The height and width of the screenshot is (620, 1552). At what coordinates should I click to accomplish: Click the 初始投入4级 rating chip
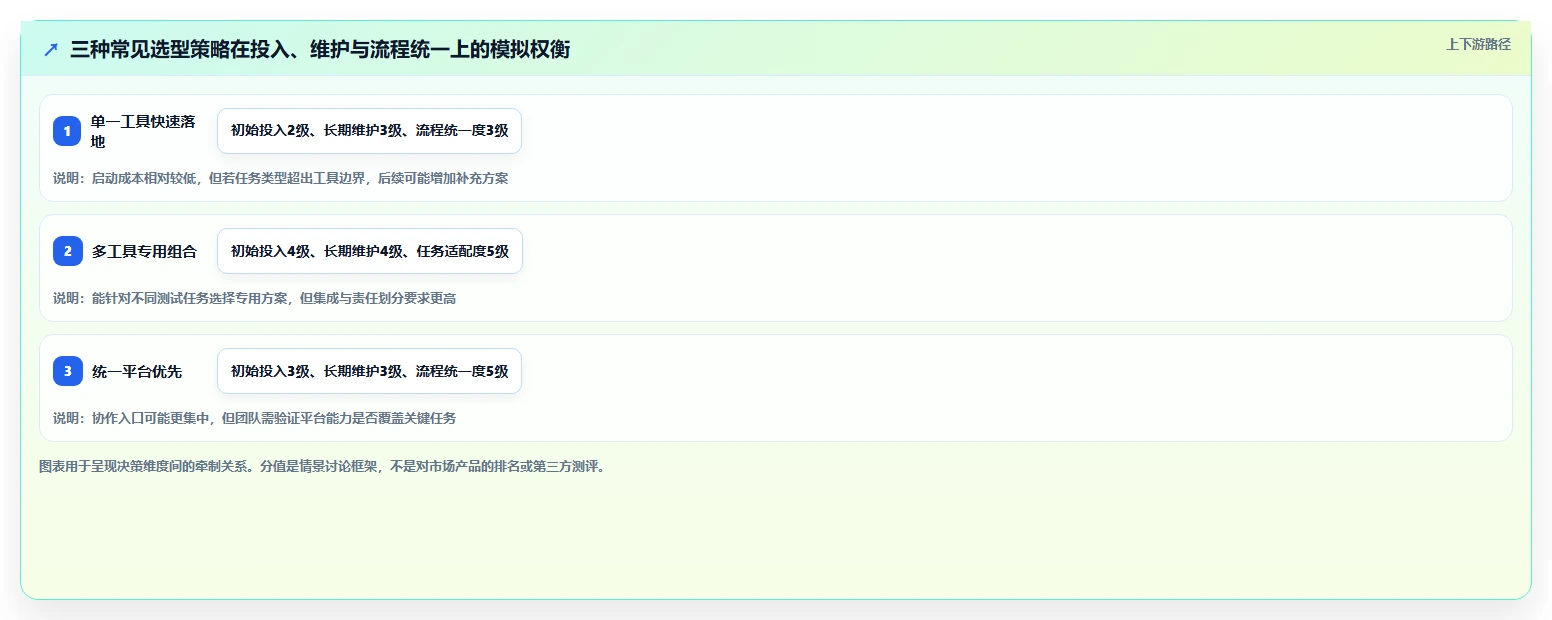pyautogui.click(x=369, y=251)
